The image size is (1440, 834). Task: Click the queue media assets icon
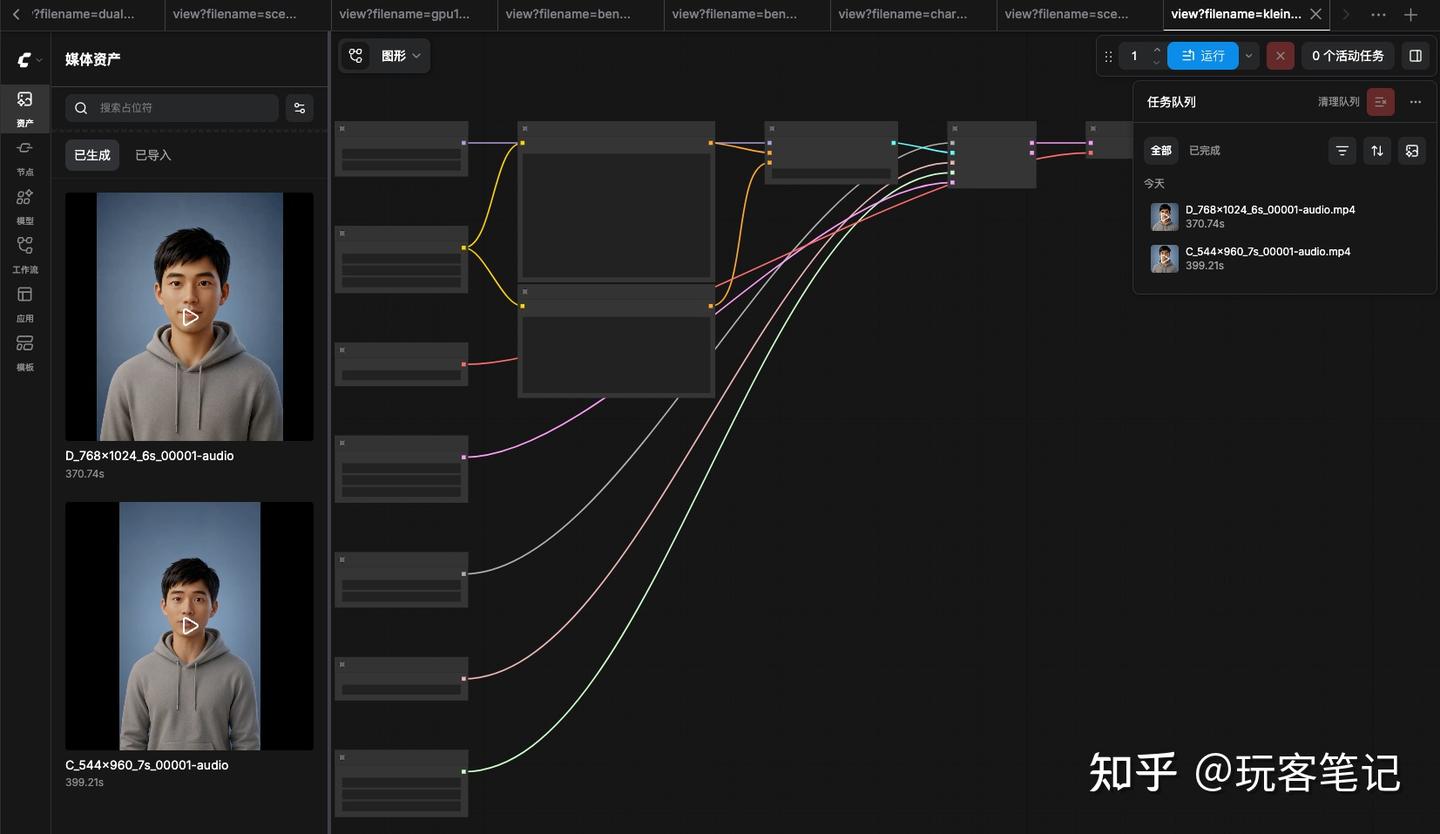(x=1412, y=150)
